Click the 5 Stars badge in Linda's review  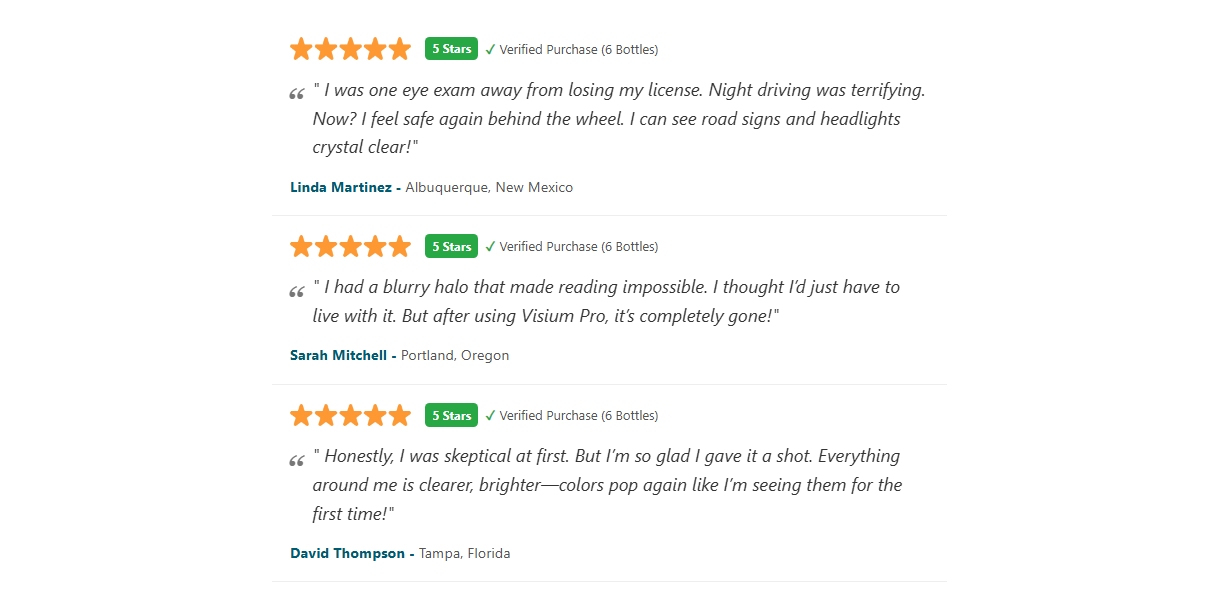[451, 49]
